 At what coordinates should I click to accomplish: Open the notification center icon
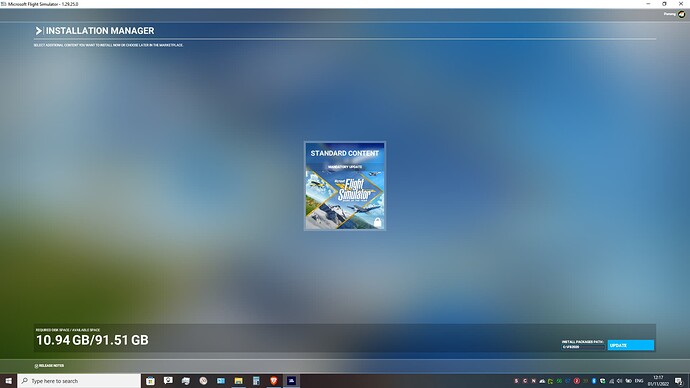pos(679,381)
